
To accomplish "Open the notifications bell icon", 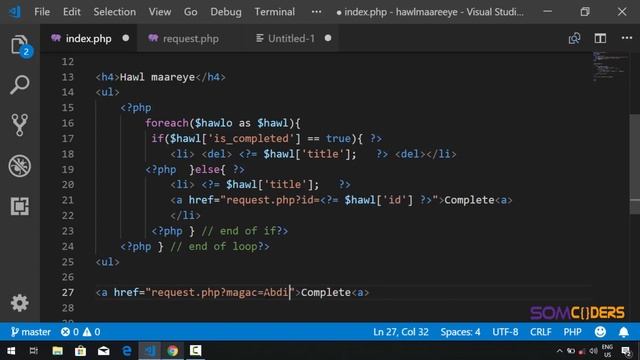I will point(623,332).
